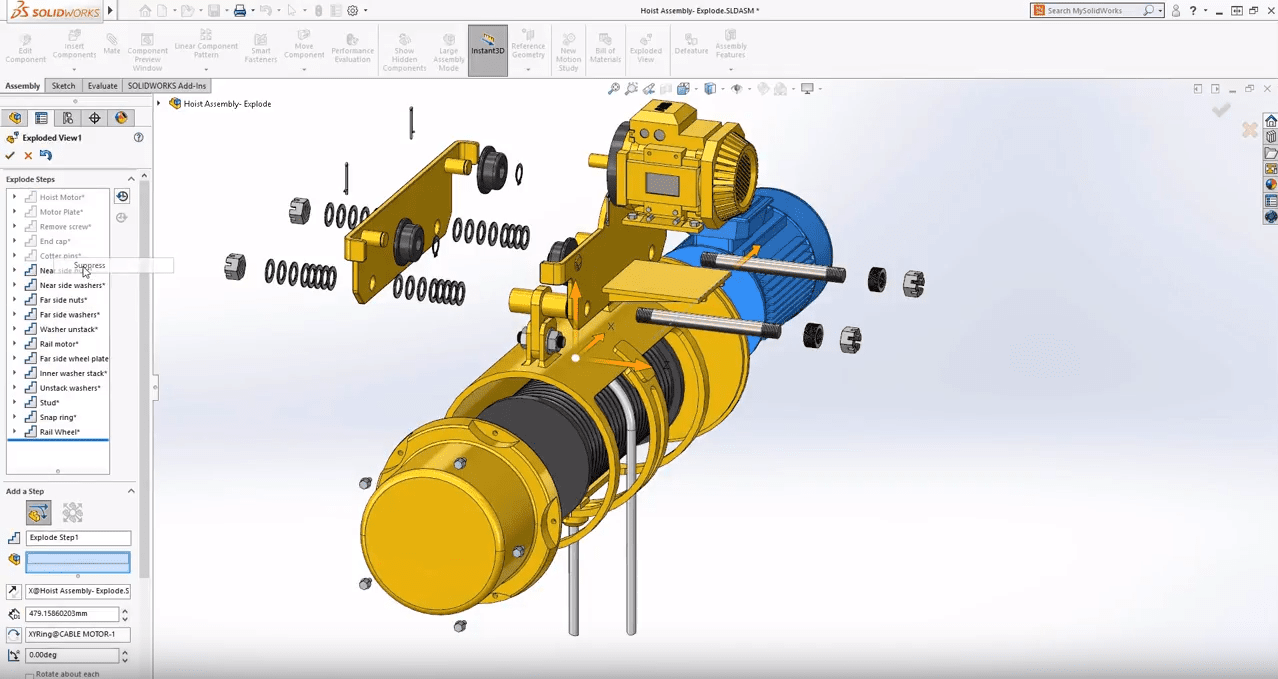Open the Reference Geometry dropdown arrow
This screenshot has width=1278, height=679.
pos(528,69)
